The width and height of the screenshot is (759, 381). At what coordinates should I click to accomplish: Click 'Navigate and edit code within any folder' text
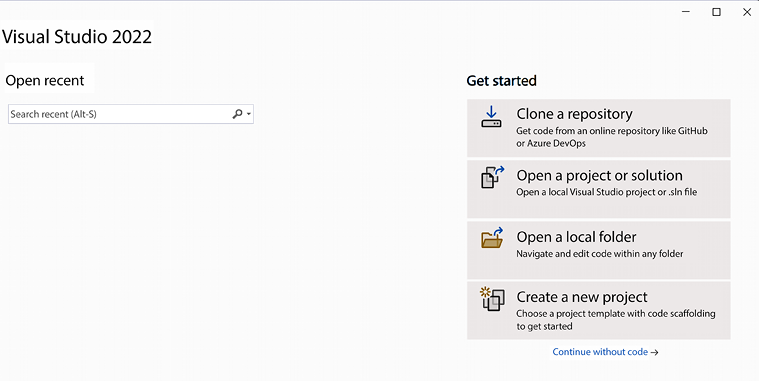point(600,254)
